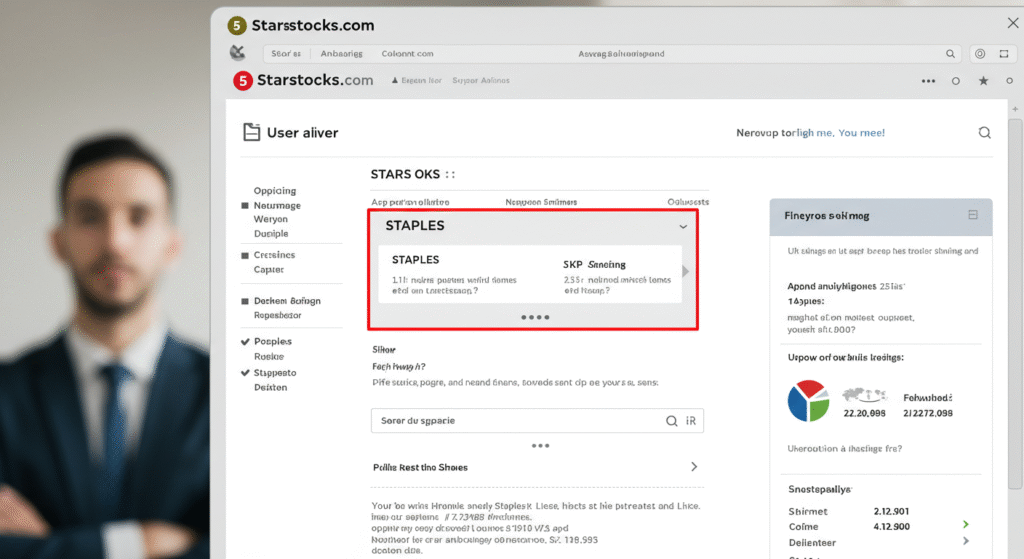
Task: Click the Starstocks.com red 5 logo
Action: click(x=243, y=80)
